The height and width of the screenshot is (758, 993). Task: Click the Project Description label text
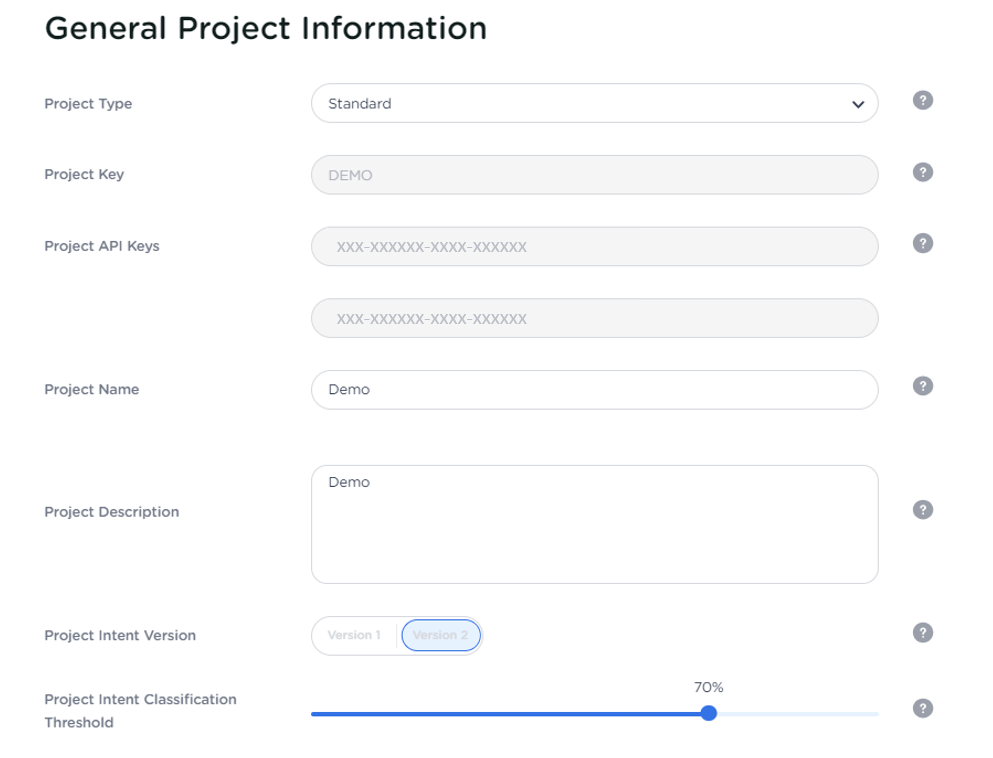pos(112,512)
